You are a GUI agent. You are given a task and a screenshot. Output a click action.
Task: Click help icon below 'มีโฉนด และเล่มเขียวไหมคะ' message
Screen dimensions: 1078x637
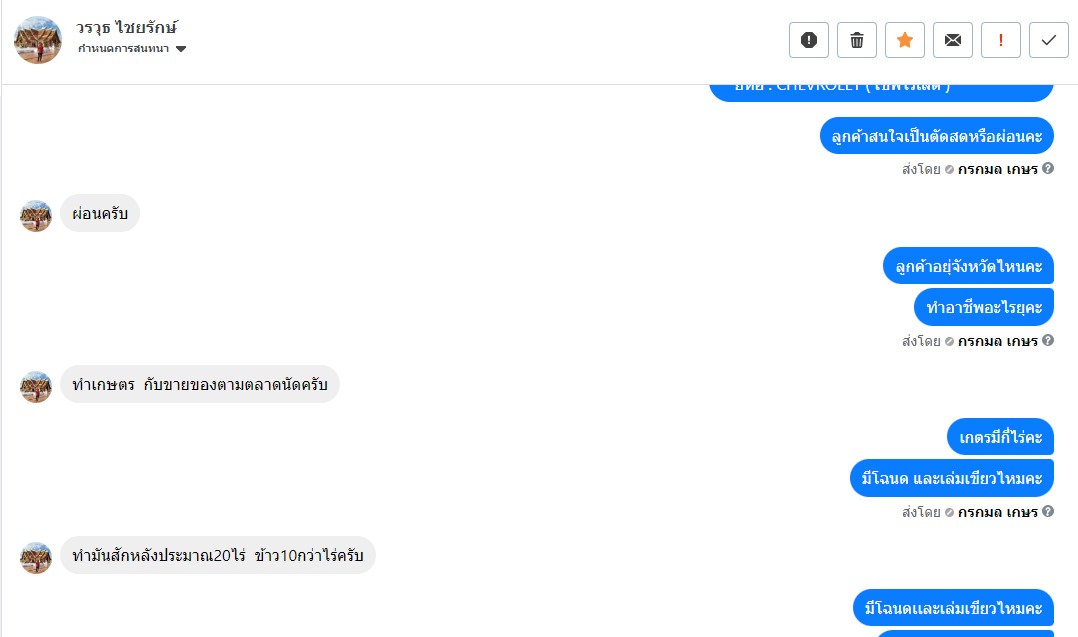1048,512
